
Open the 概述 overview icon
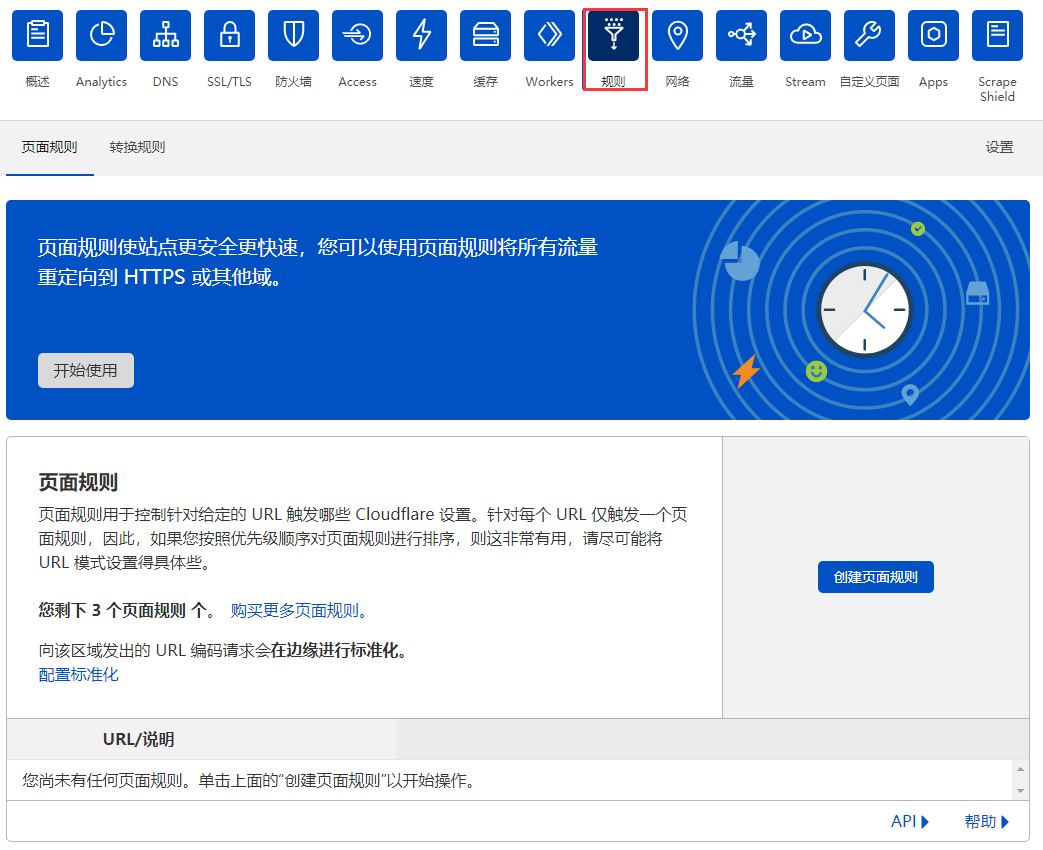(x=37, y=35)
